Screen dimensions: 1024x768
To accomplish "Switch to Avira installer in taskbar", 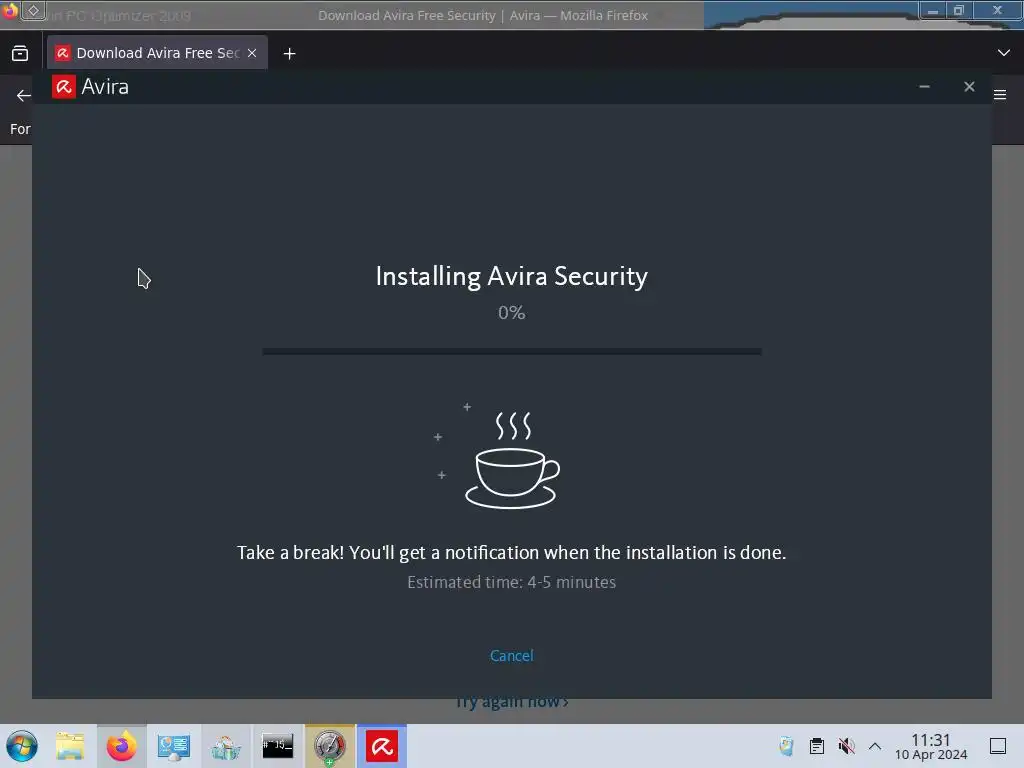I will (x=382, y=746).
